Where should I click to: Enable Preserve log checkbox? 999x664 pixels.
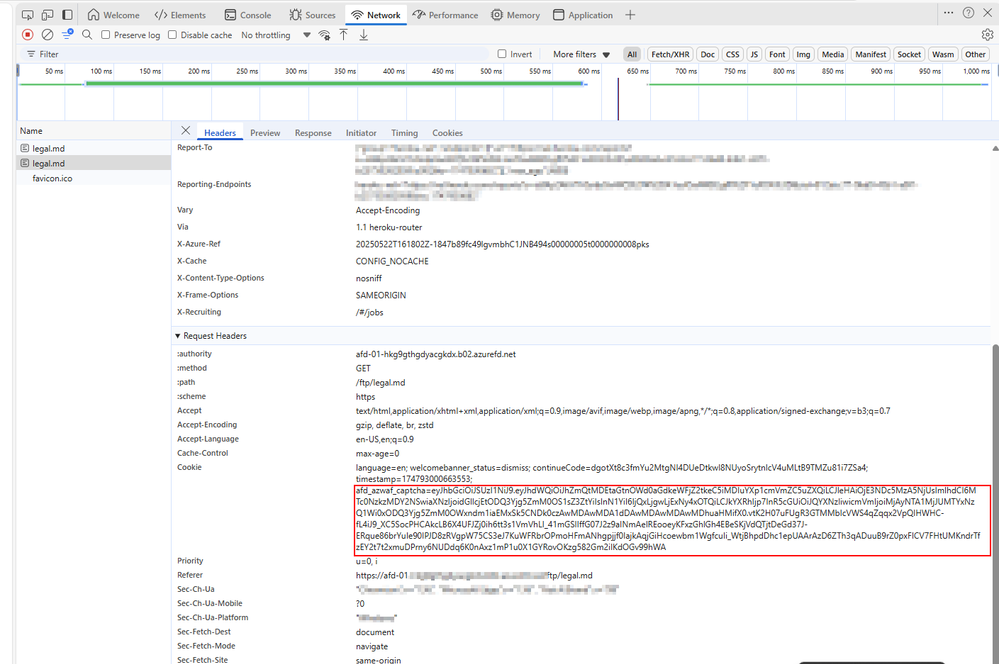(106, 35)
